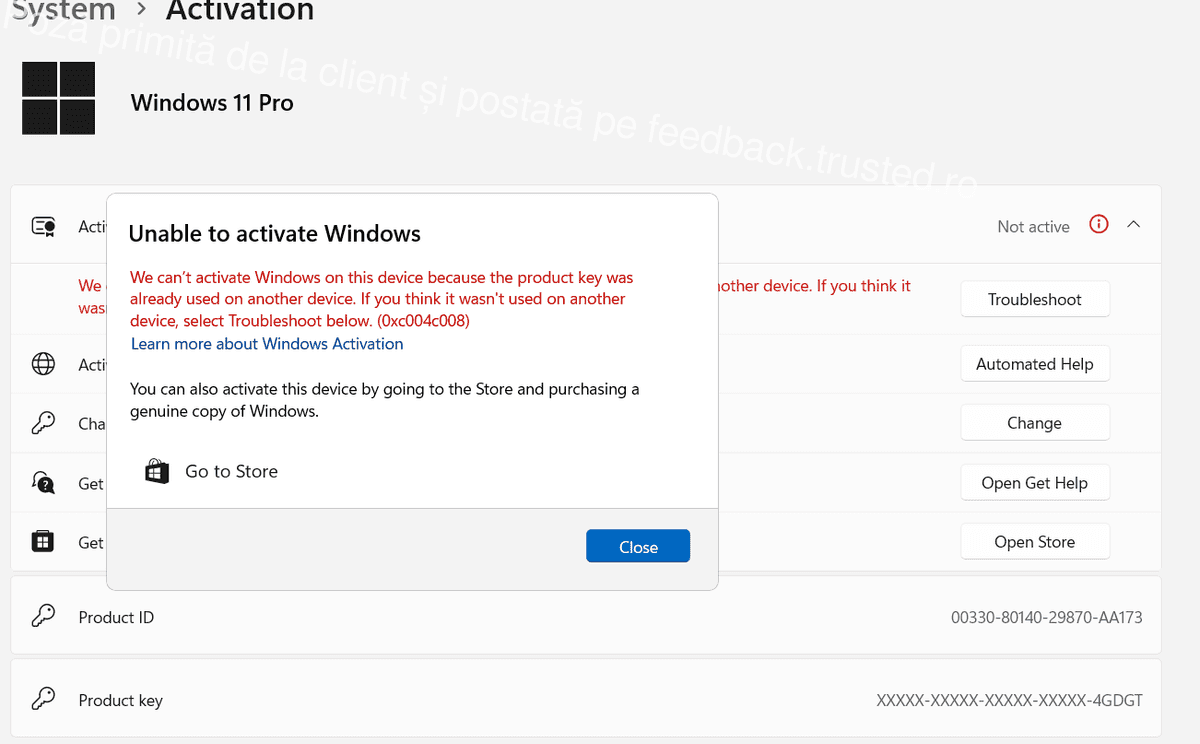
Task: Click the key icon beside Change row
Action: click(x=43, y=423)
